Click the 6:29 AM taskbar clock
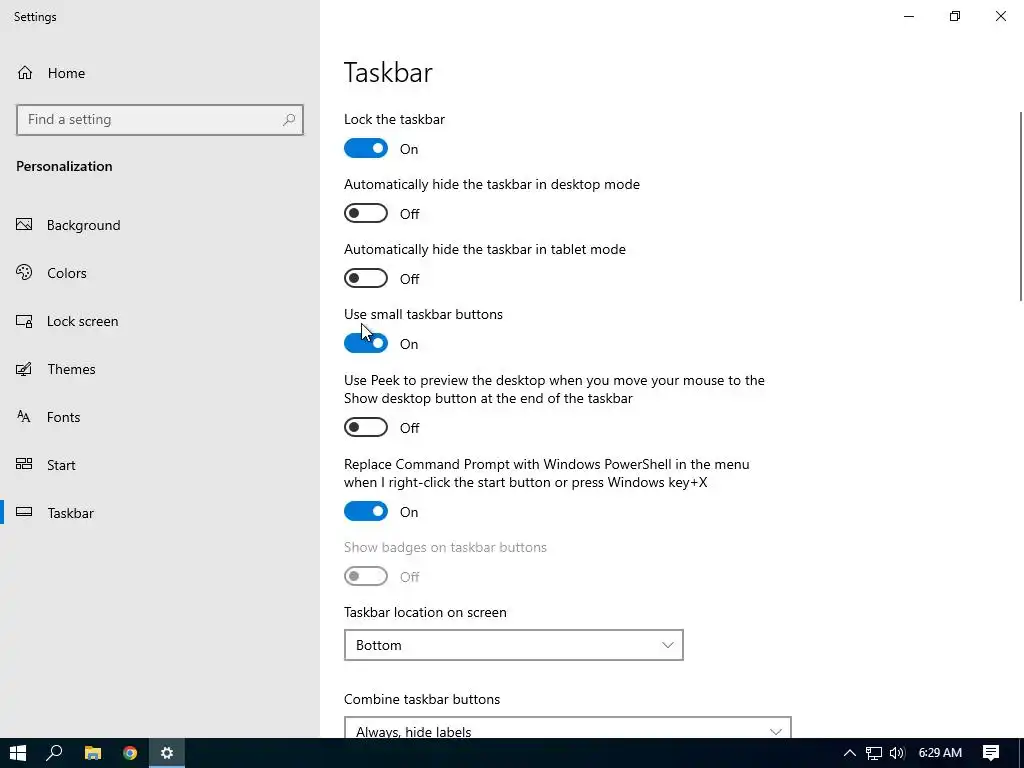Screen dimensions: 1024x768 (940, 753)
